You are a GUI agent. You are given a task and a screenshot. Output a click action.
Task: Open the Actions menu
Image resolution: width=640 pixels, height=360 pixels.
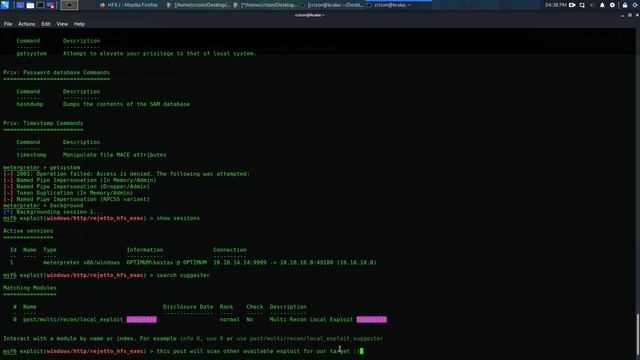point(27,24)
